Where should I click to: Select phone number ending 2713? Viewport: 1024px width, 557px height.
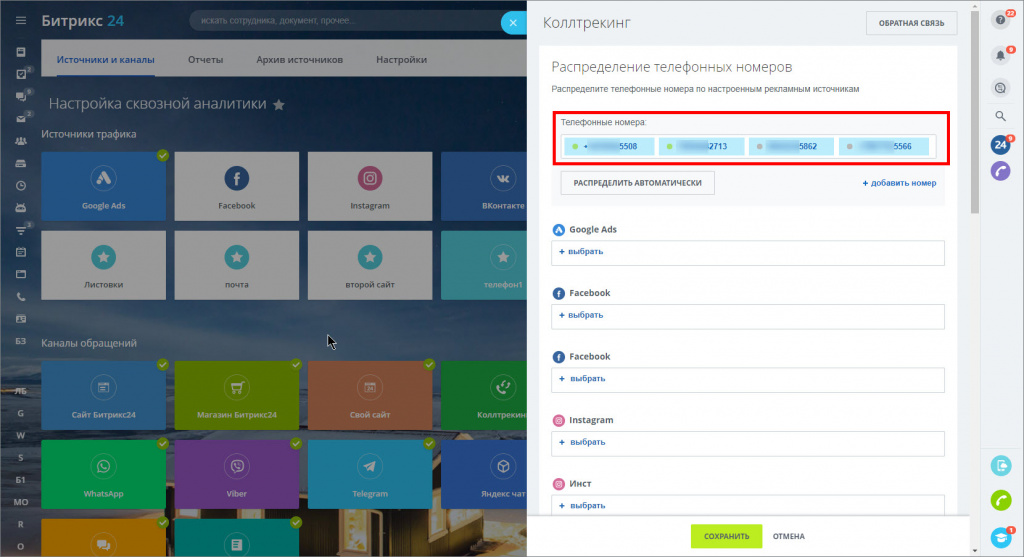(701, 146)
